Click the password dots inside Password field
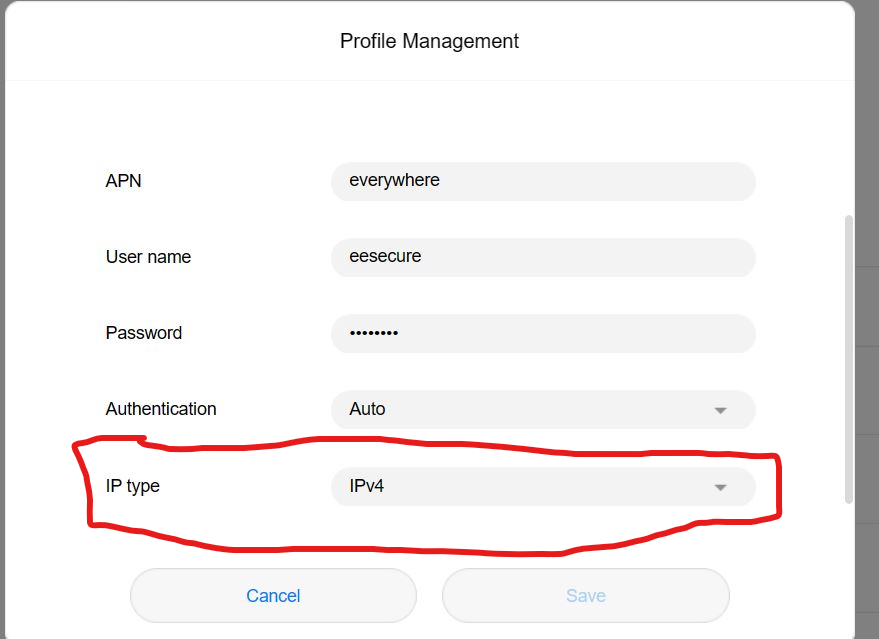The height and width of the screenshot is (639, 879). coord(374,333)
